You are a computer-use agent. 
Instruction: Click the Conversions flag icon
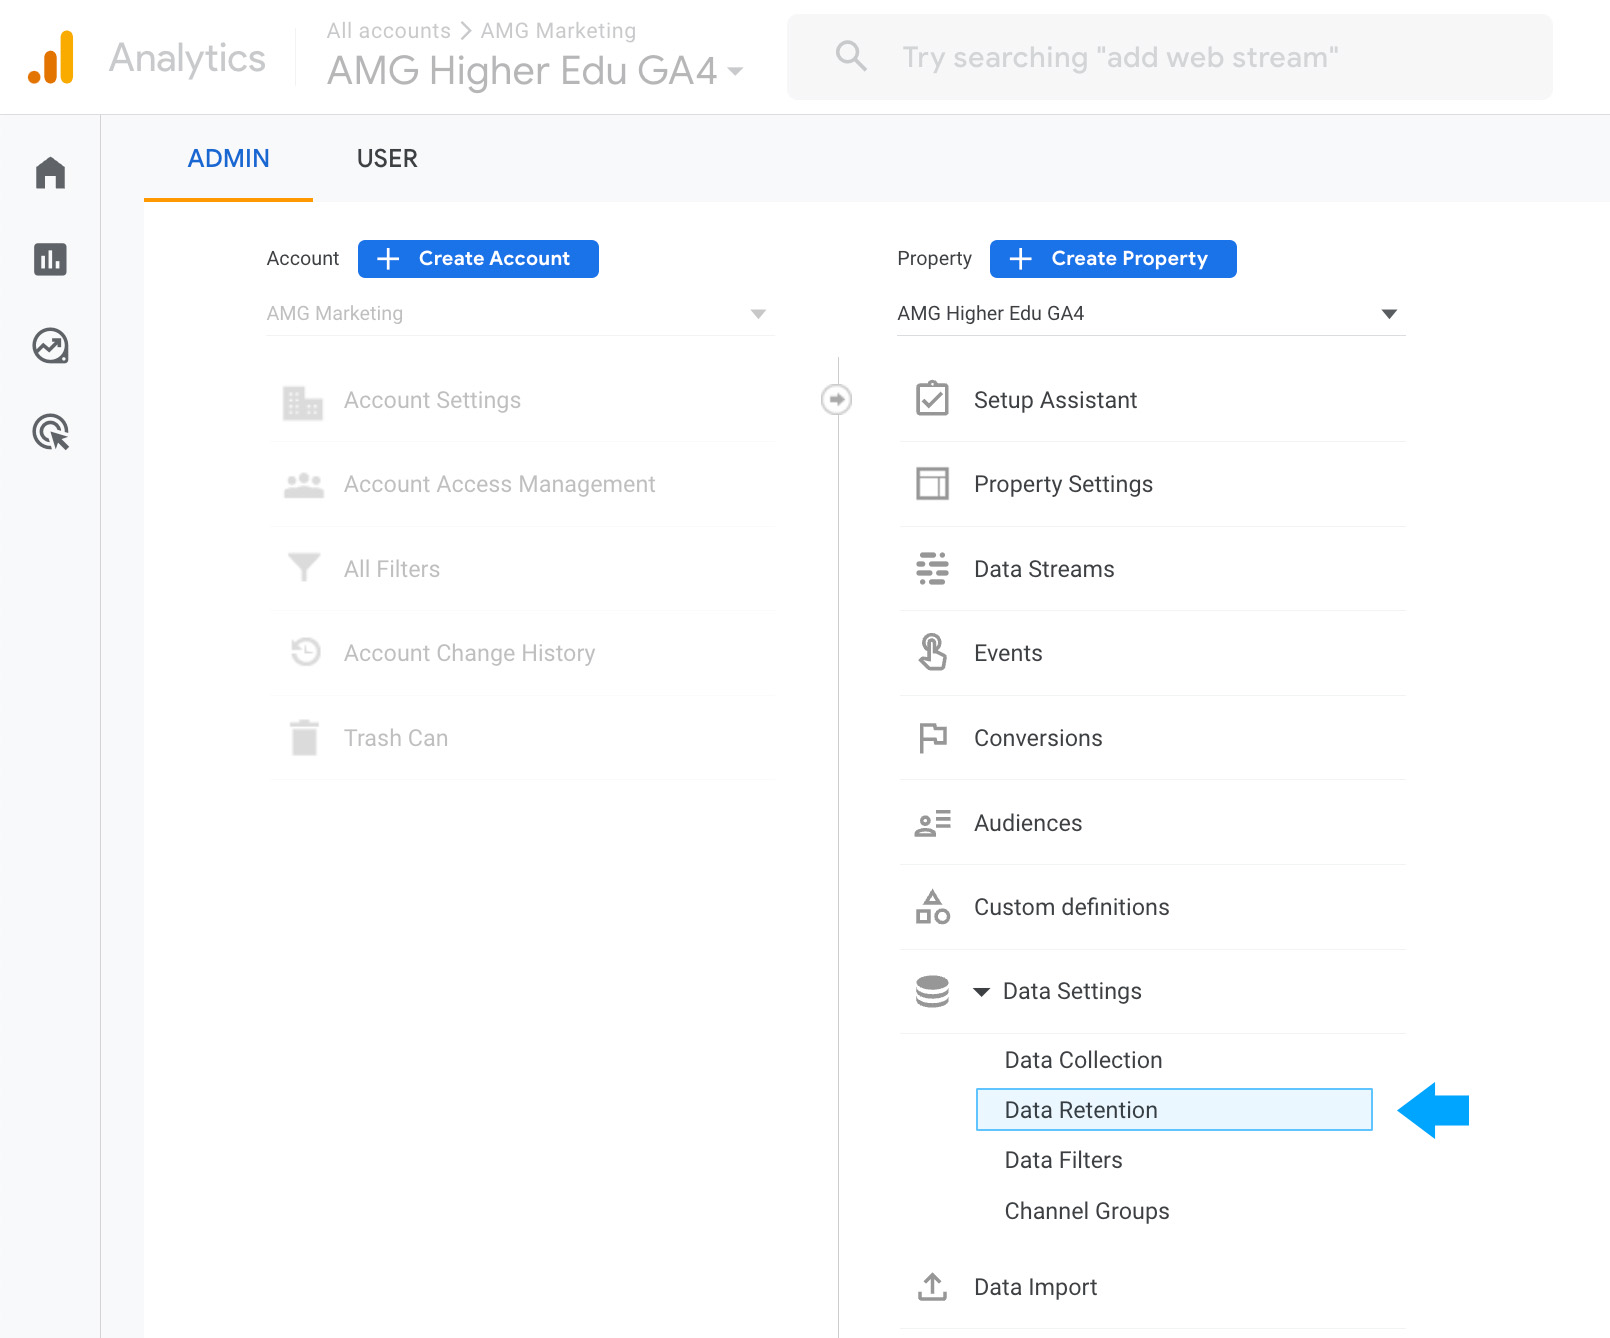[x=932, y=737]
